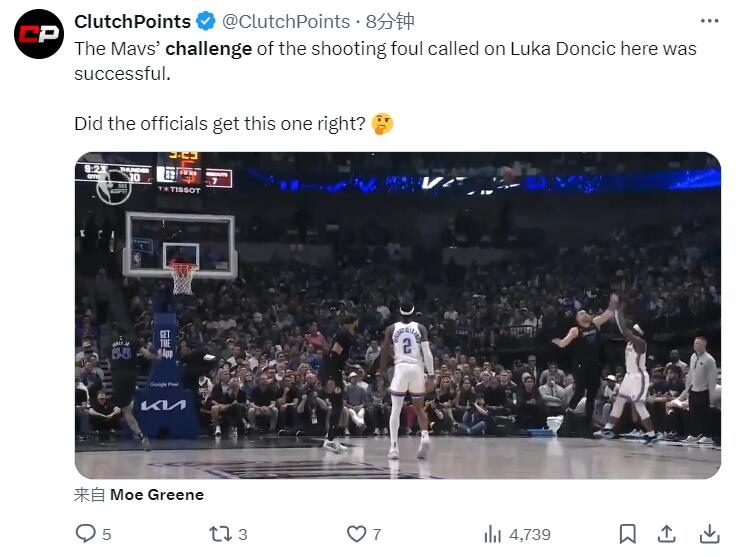Open the three-dot more options menu
Image resolution: width=740 pixels, height=557 pixels.
(x=709, y=21)
